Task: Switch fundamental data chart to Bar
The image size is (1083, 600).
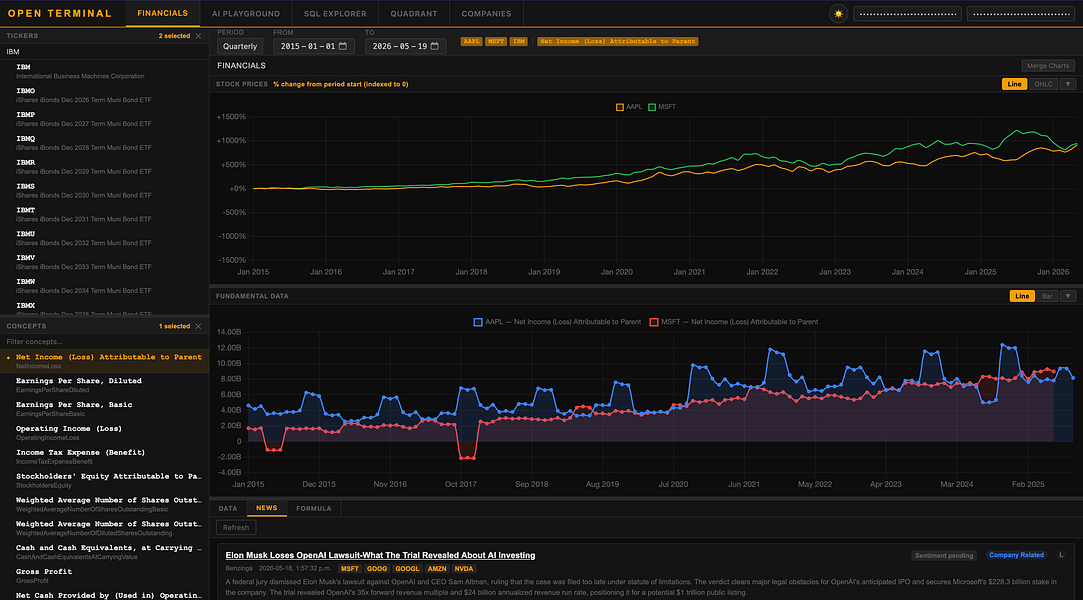Action: [x=1047, y=296]
